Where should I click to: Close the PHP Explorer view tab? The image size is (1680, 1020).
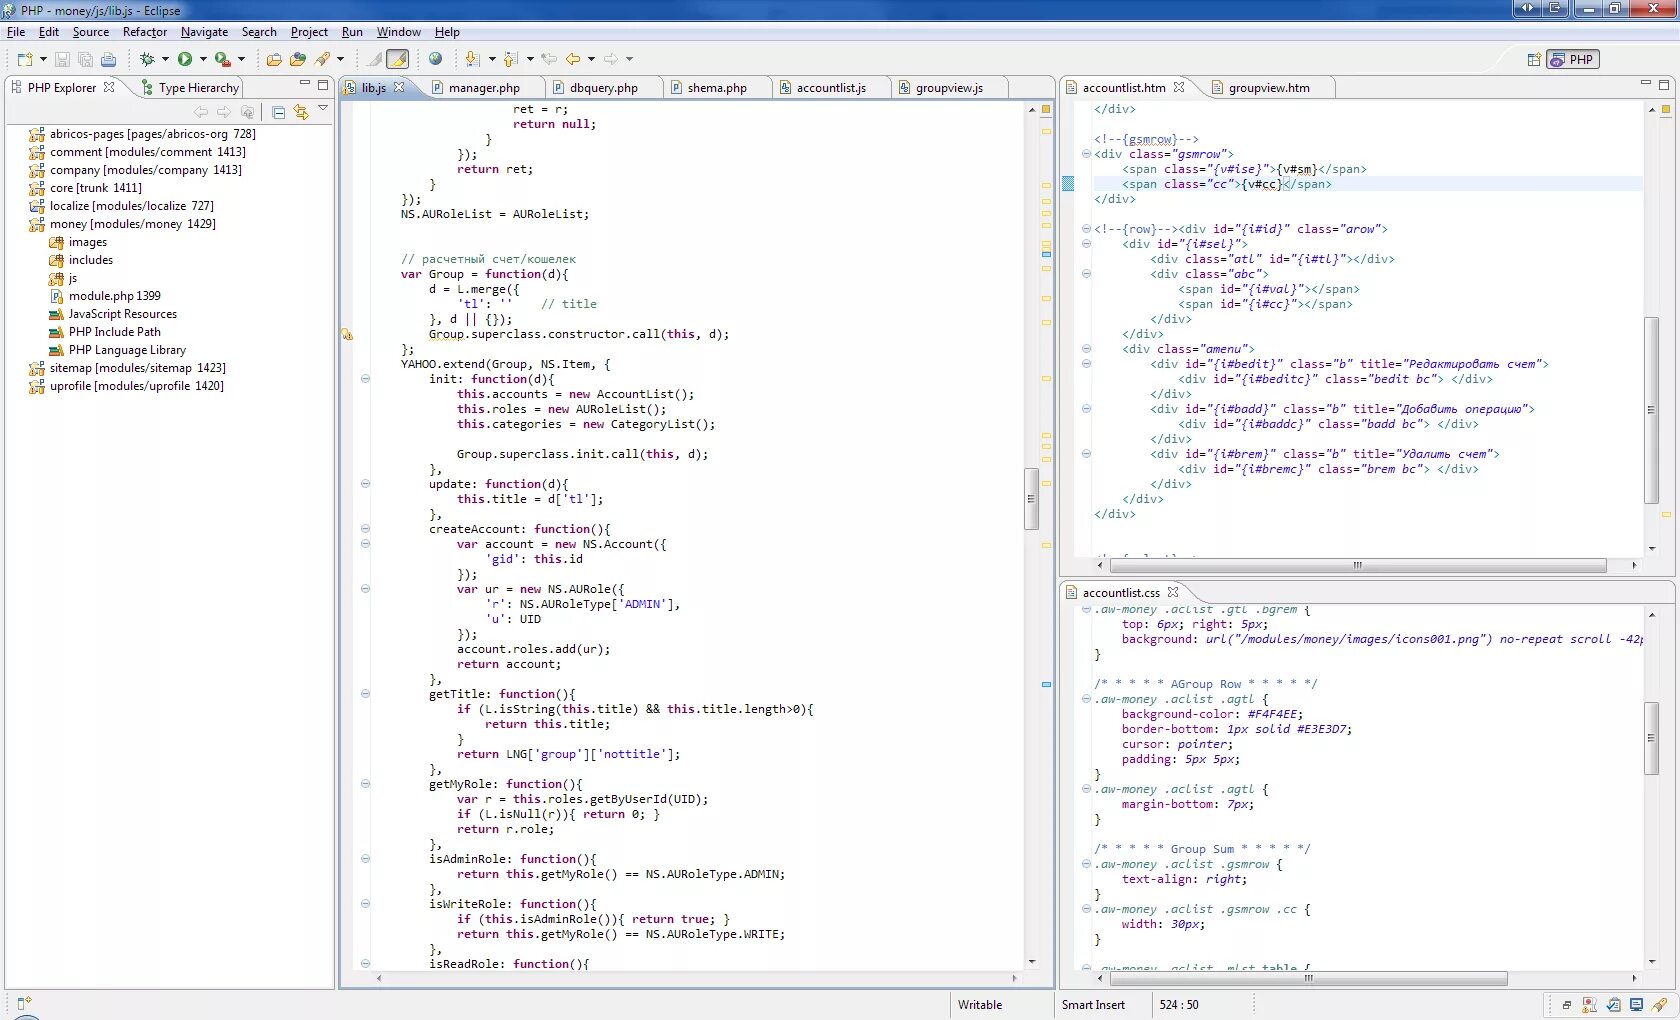(109, 87)
